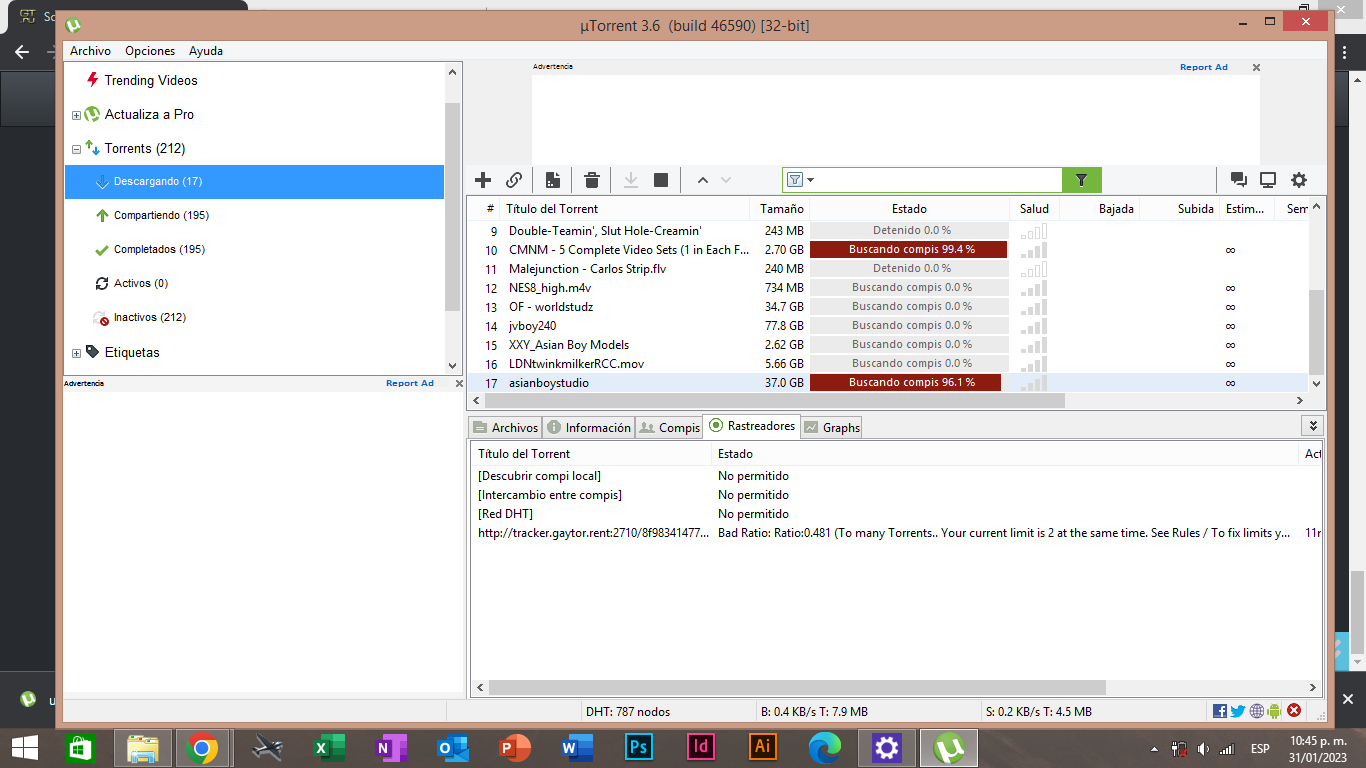Expand the Etiquetas tree node
The height and width of the screenshot is (768, 1366).
pos(76,353)
